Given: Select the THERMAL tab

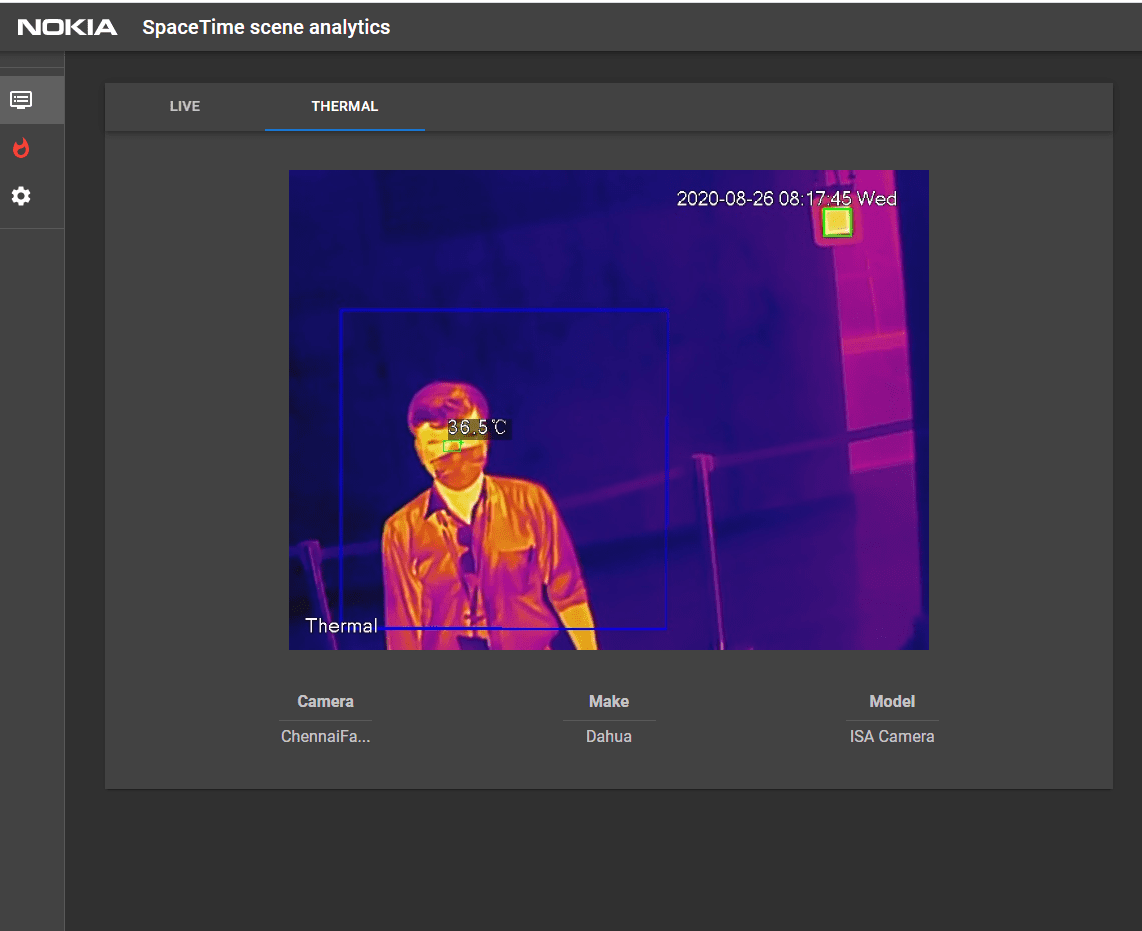Looking at the screenshot, I should pos(344,106).
